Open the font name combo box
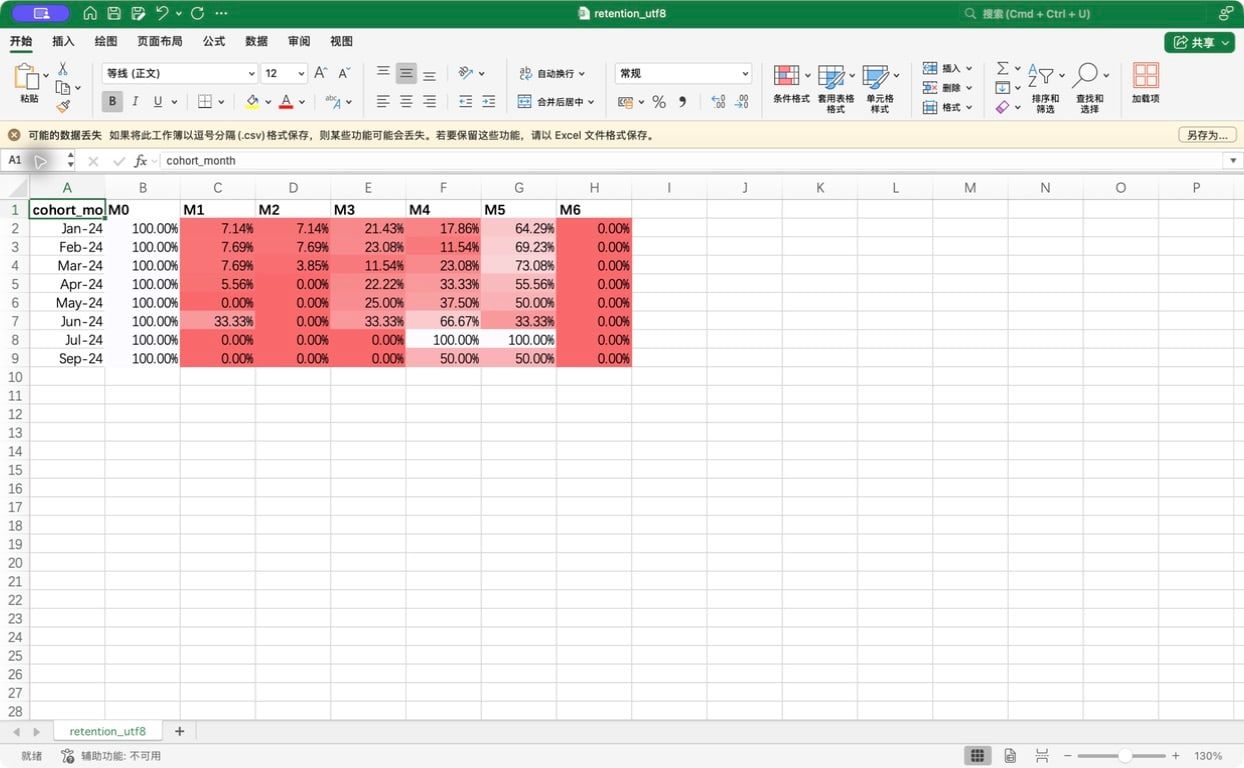Screen dimensions: 1244x768 [180, 73]
